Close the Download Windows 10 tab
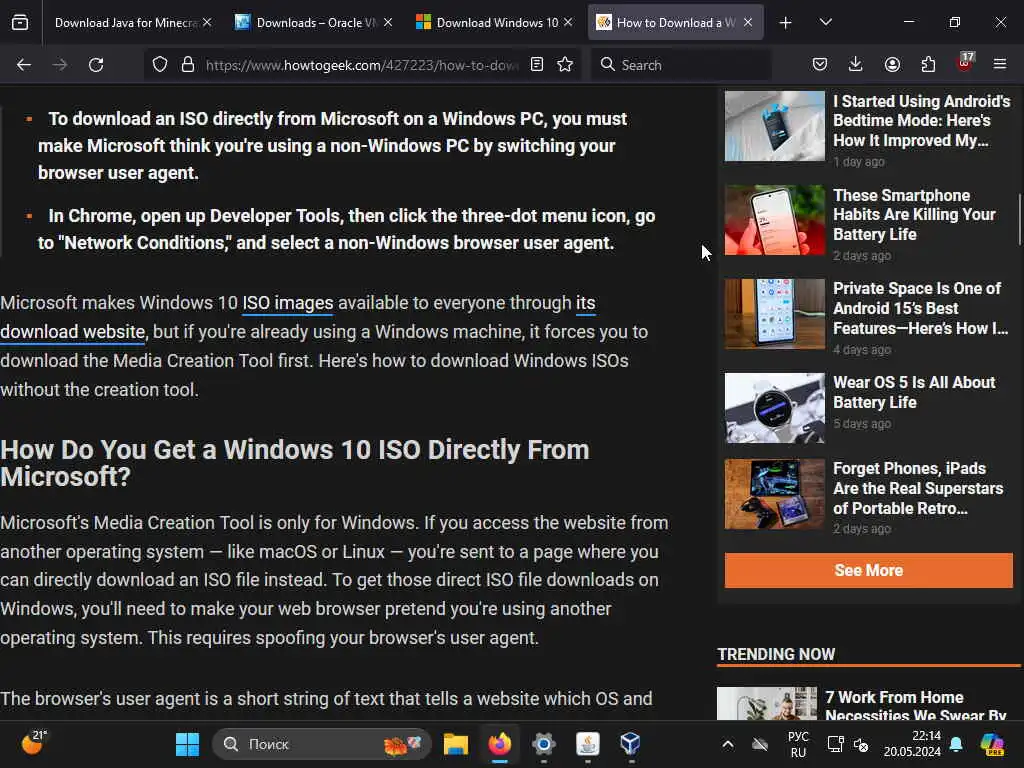This screenshot has width=1024, height=768. pos(568,22)
